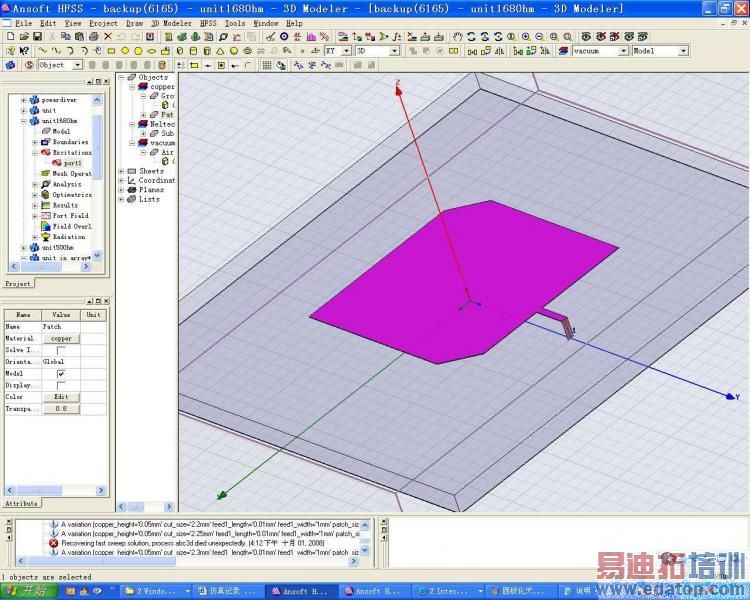
Task: Click message log horizontal scrollbar right arrow
Action: (354, 561)
